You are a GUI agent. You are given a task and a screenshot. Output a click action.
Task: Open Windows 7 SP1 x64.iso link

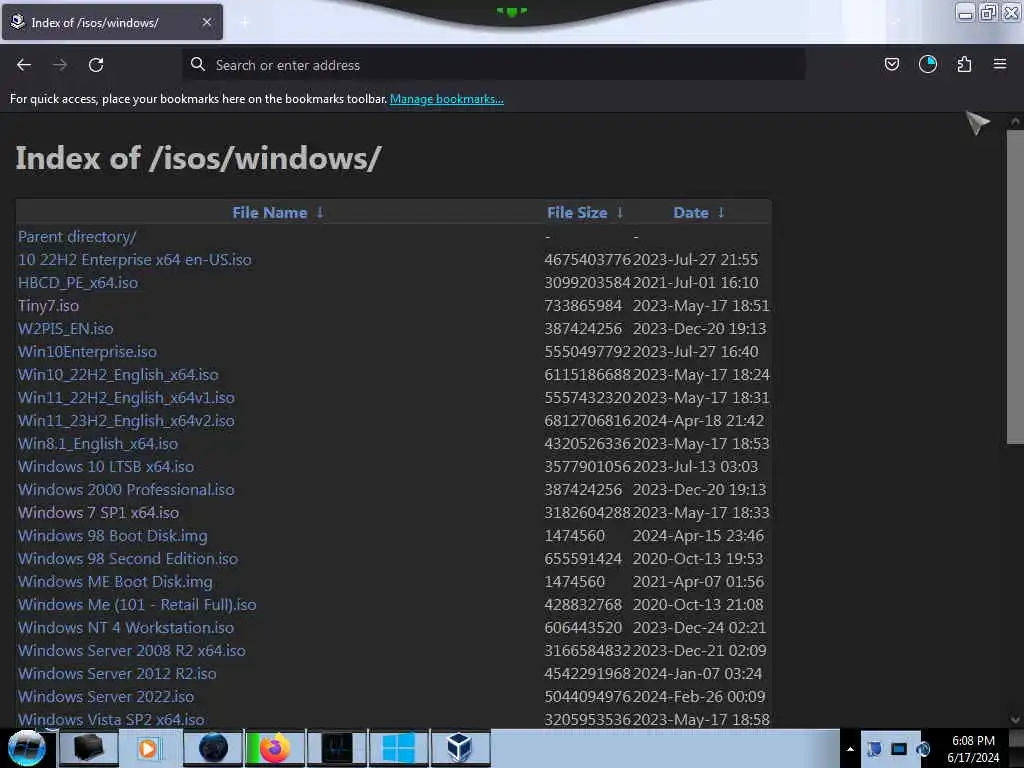point(99,513)
